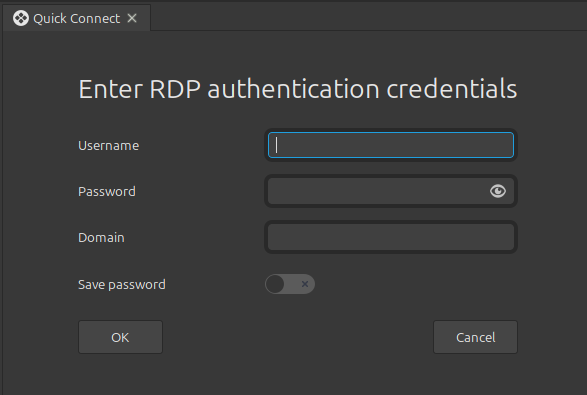The width and height of the screenshot is (587, 395).
Task: Click the RDP authentication credentials heading
Action: (298, 89)
